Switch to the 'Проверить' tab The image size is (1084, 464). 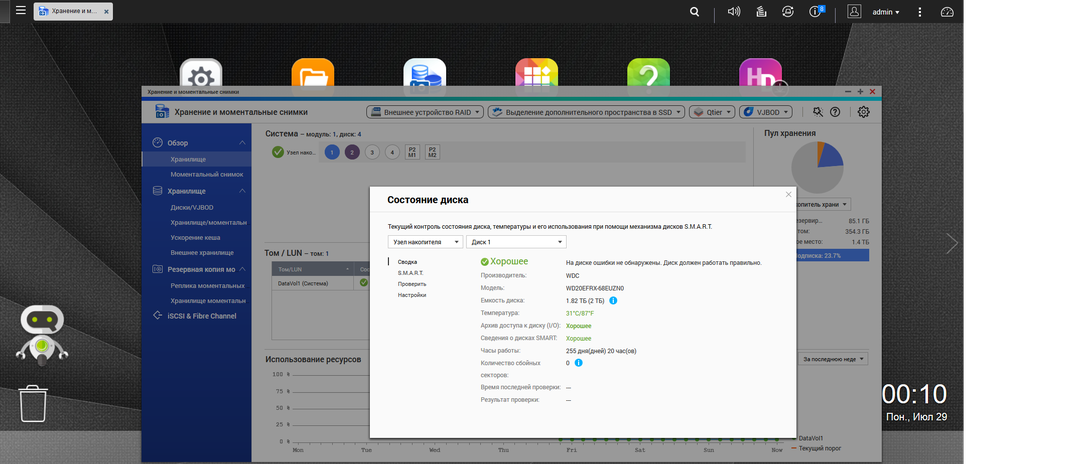(x=411, y=284)
